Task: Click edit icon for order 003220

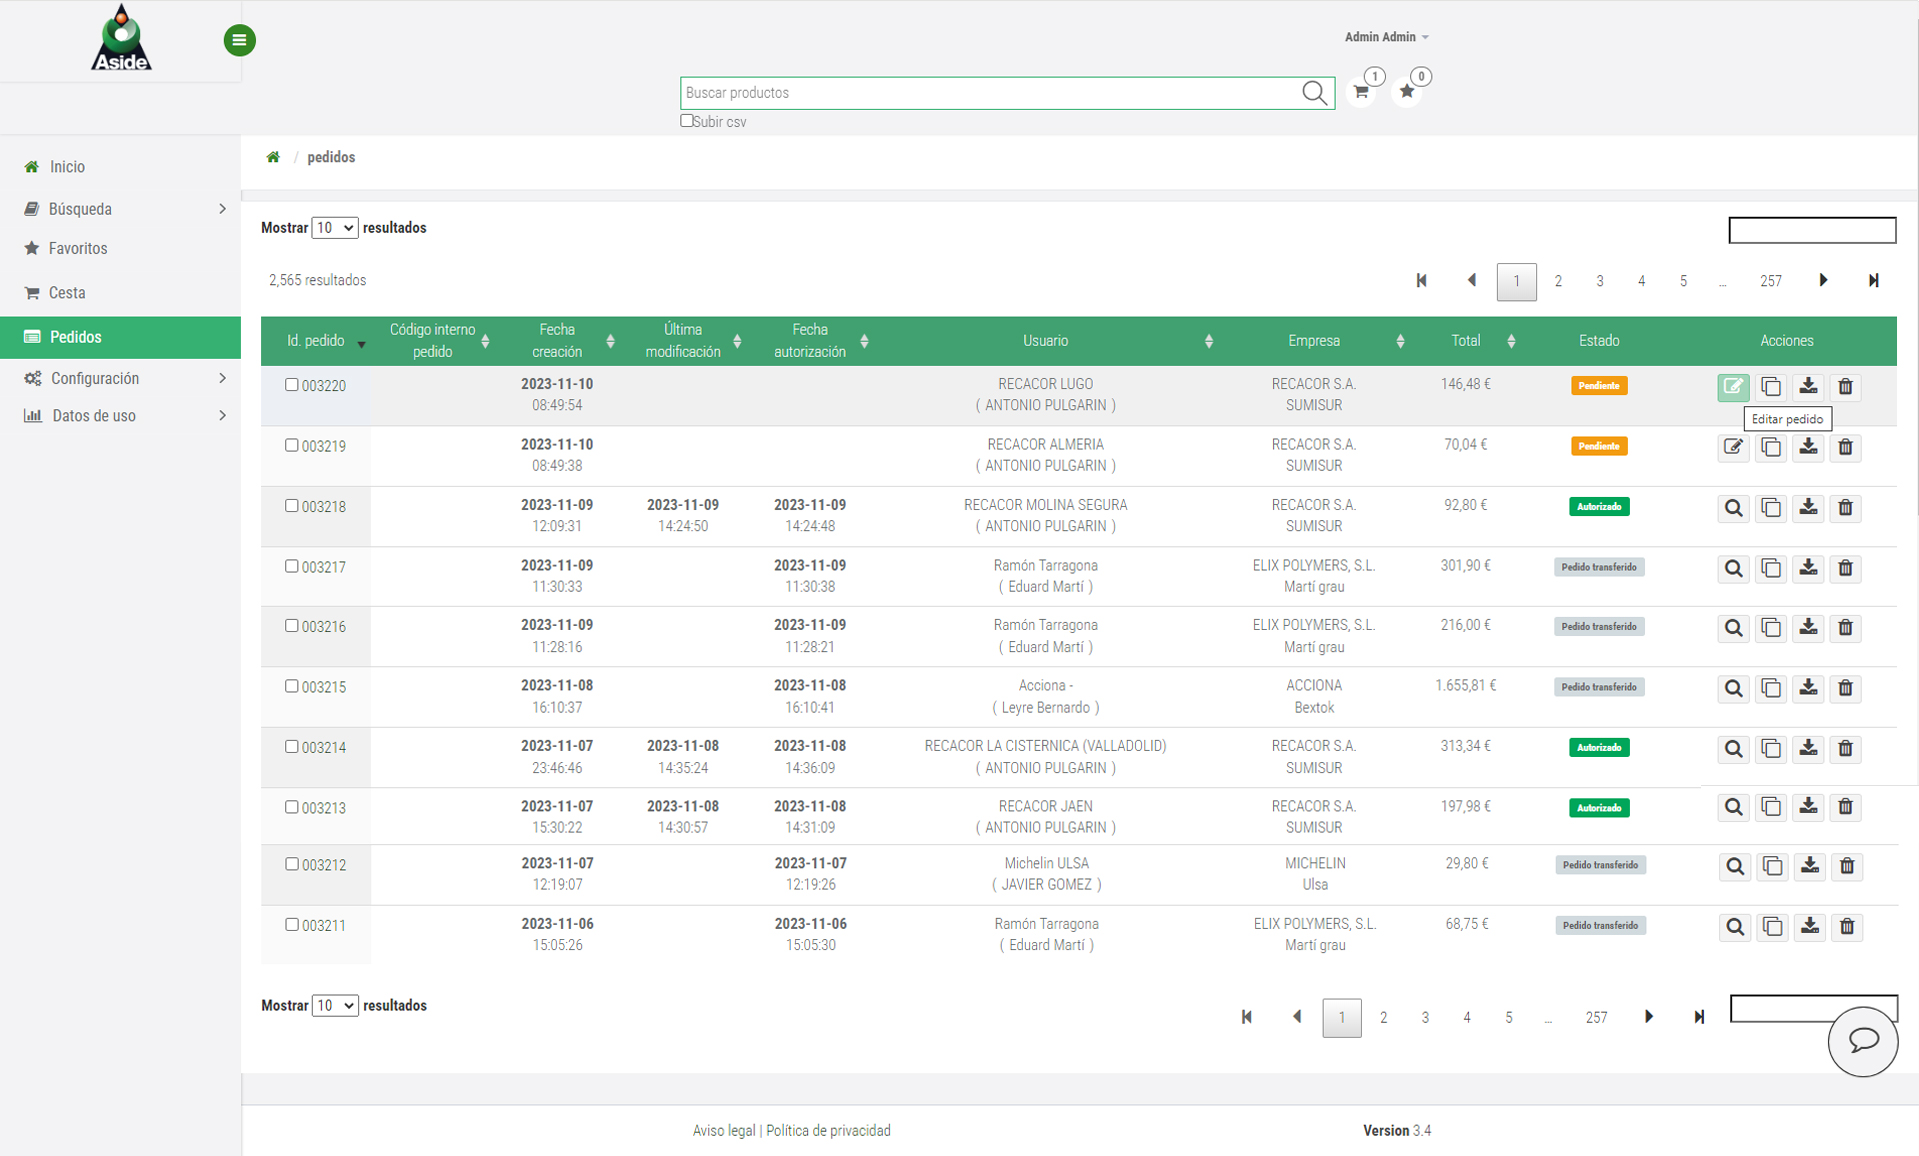Action: (1733, 387)
